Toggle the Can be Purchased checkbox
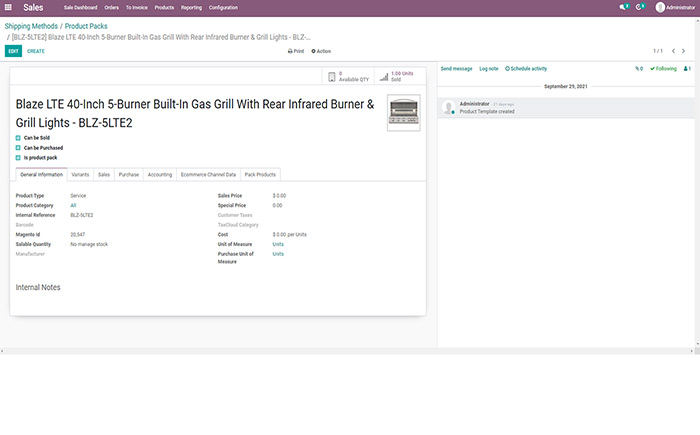700x435 pixels. point(18,148)
